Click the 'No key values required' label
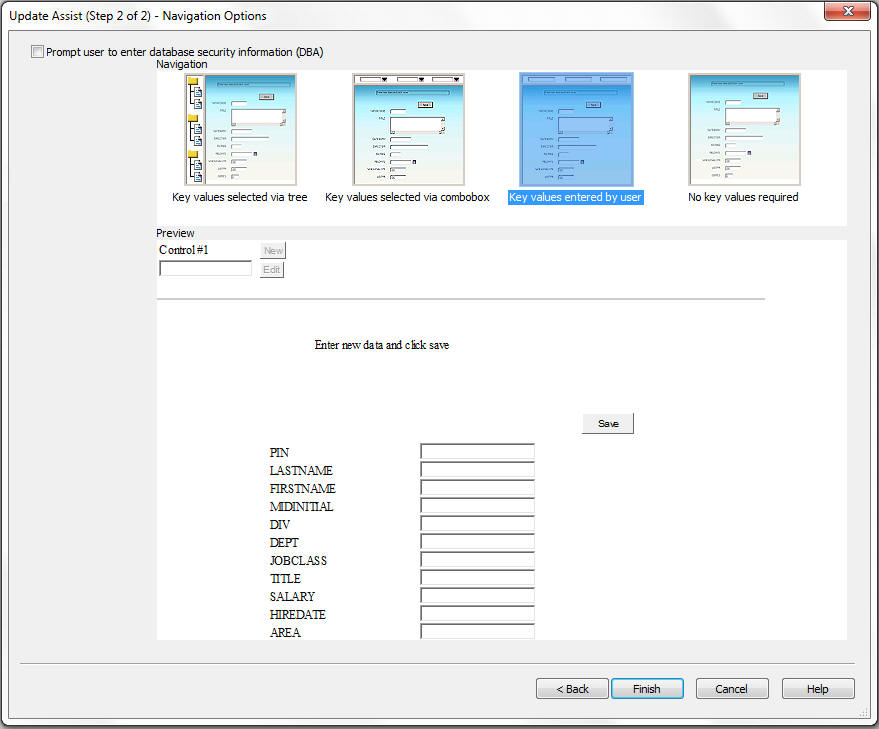Viewport: 879px width, 729px height. coord(743,198)
